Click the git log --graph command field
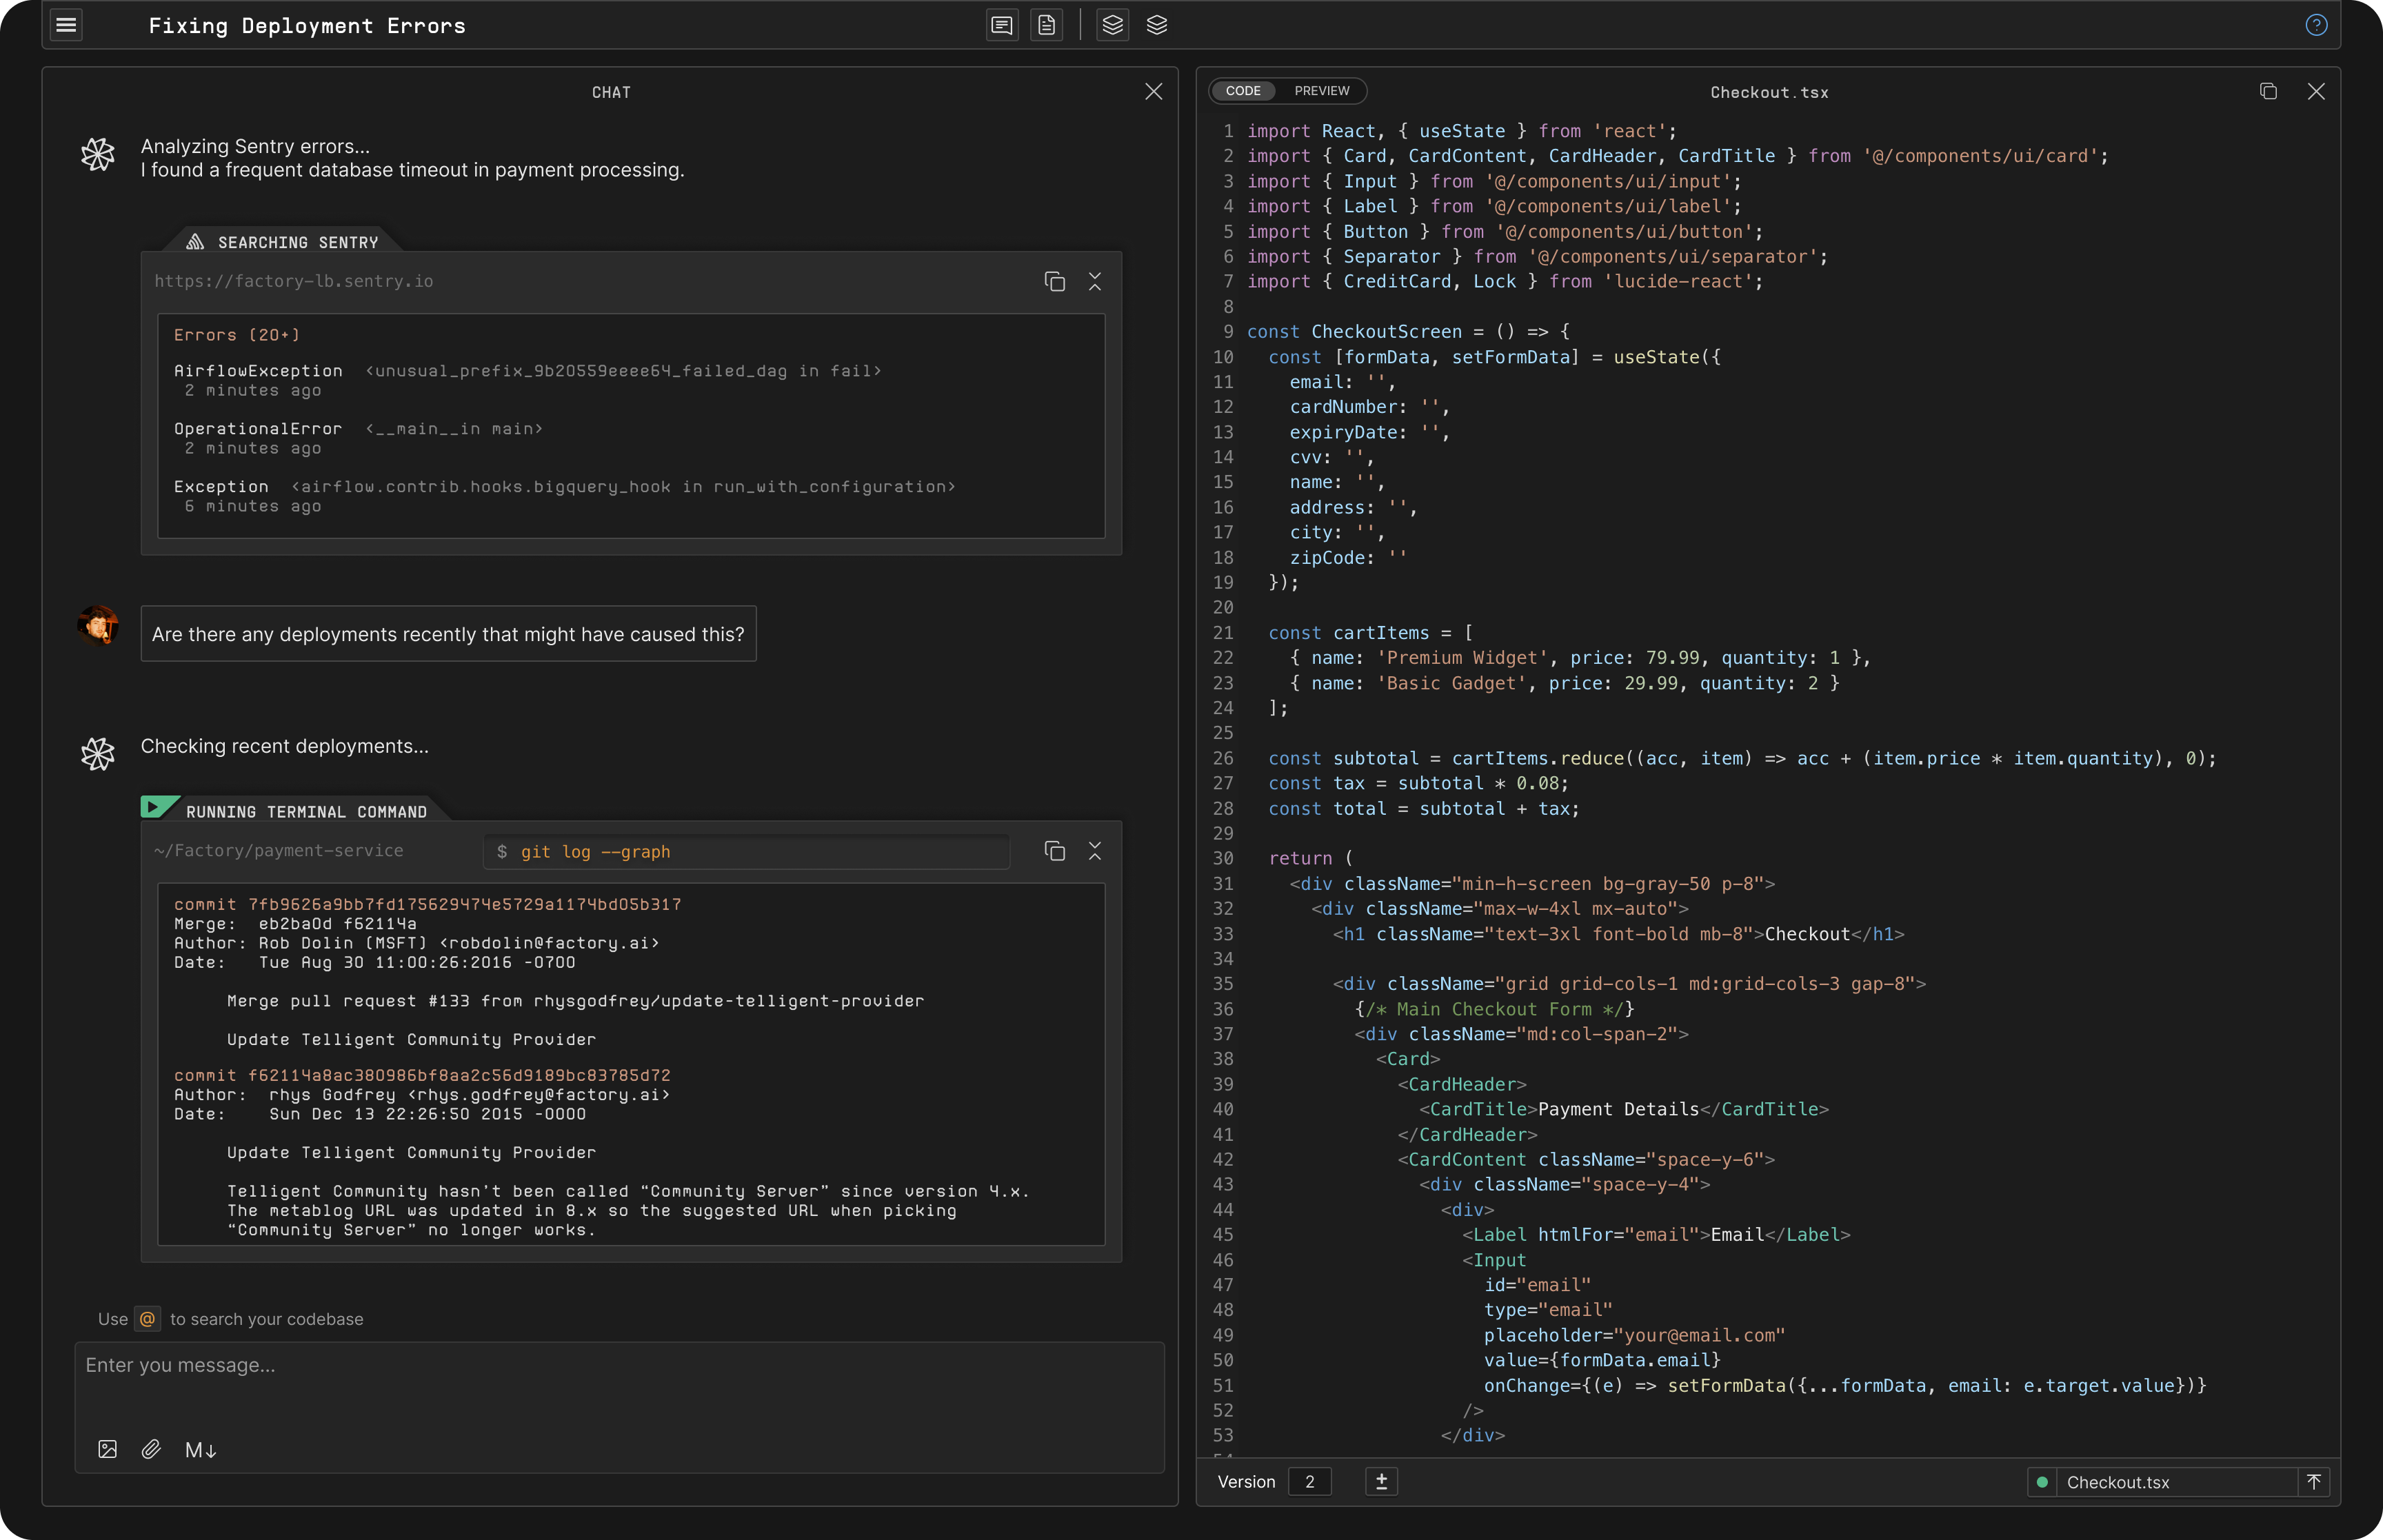 (x=746, y=852)
